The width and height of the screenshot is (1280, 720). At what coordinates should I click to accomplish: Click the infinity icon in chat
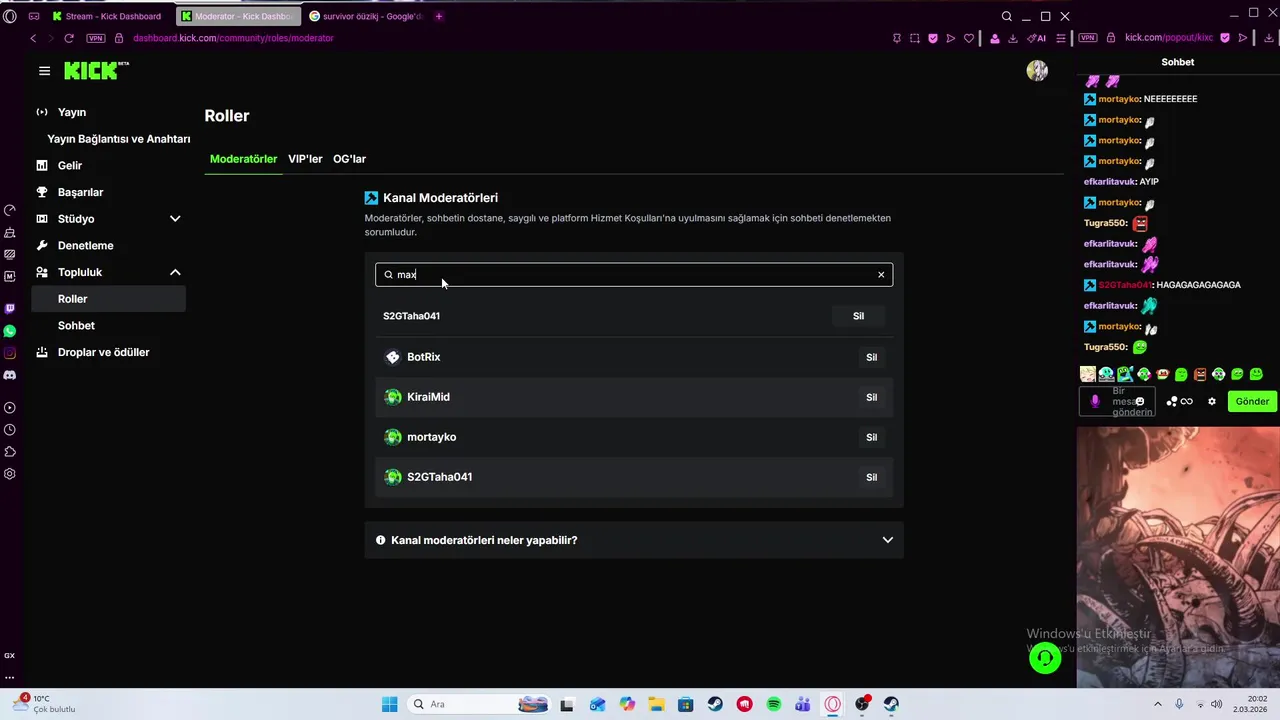(x=1187, y=402)
